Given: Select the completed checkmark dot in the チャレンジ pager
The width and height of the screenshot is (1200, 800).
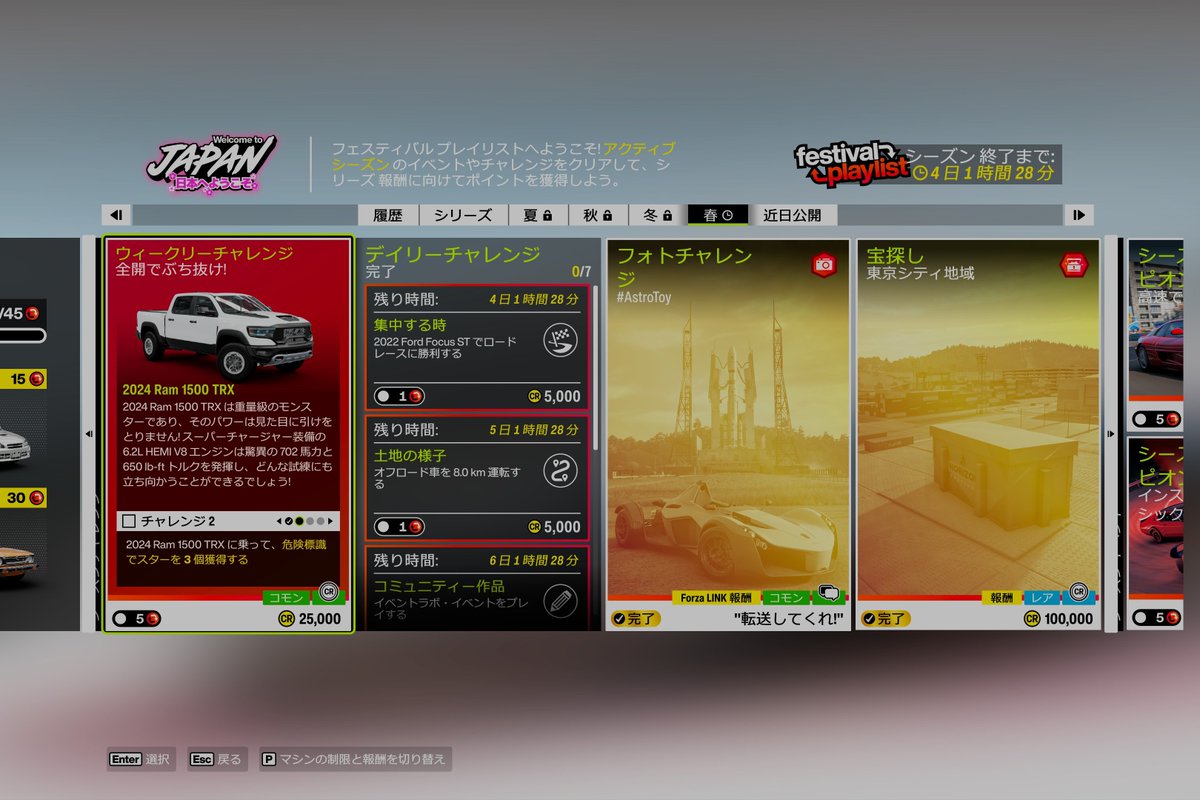Looking at the screenshot, I should click(288, 521).
